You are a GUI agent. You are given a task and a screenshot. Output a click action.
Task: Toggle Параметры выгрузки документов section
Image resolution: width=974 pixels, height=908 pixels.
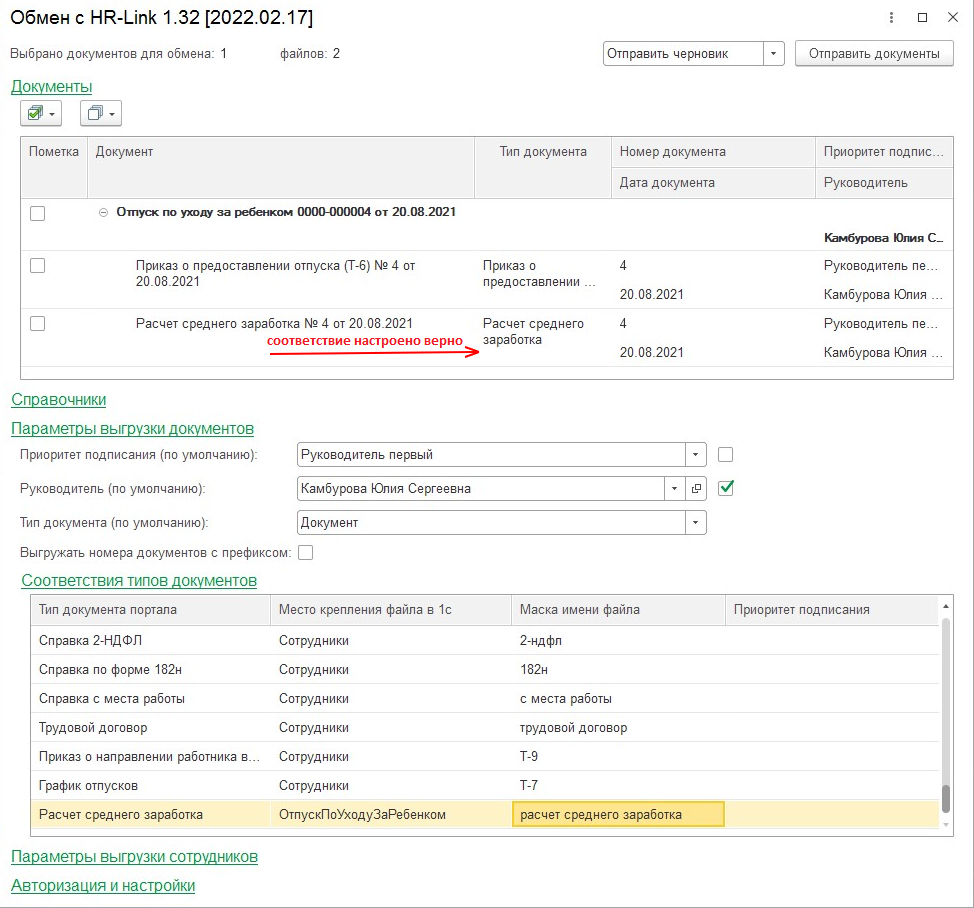point(132,429)
